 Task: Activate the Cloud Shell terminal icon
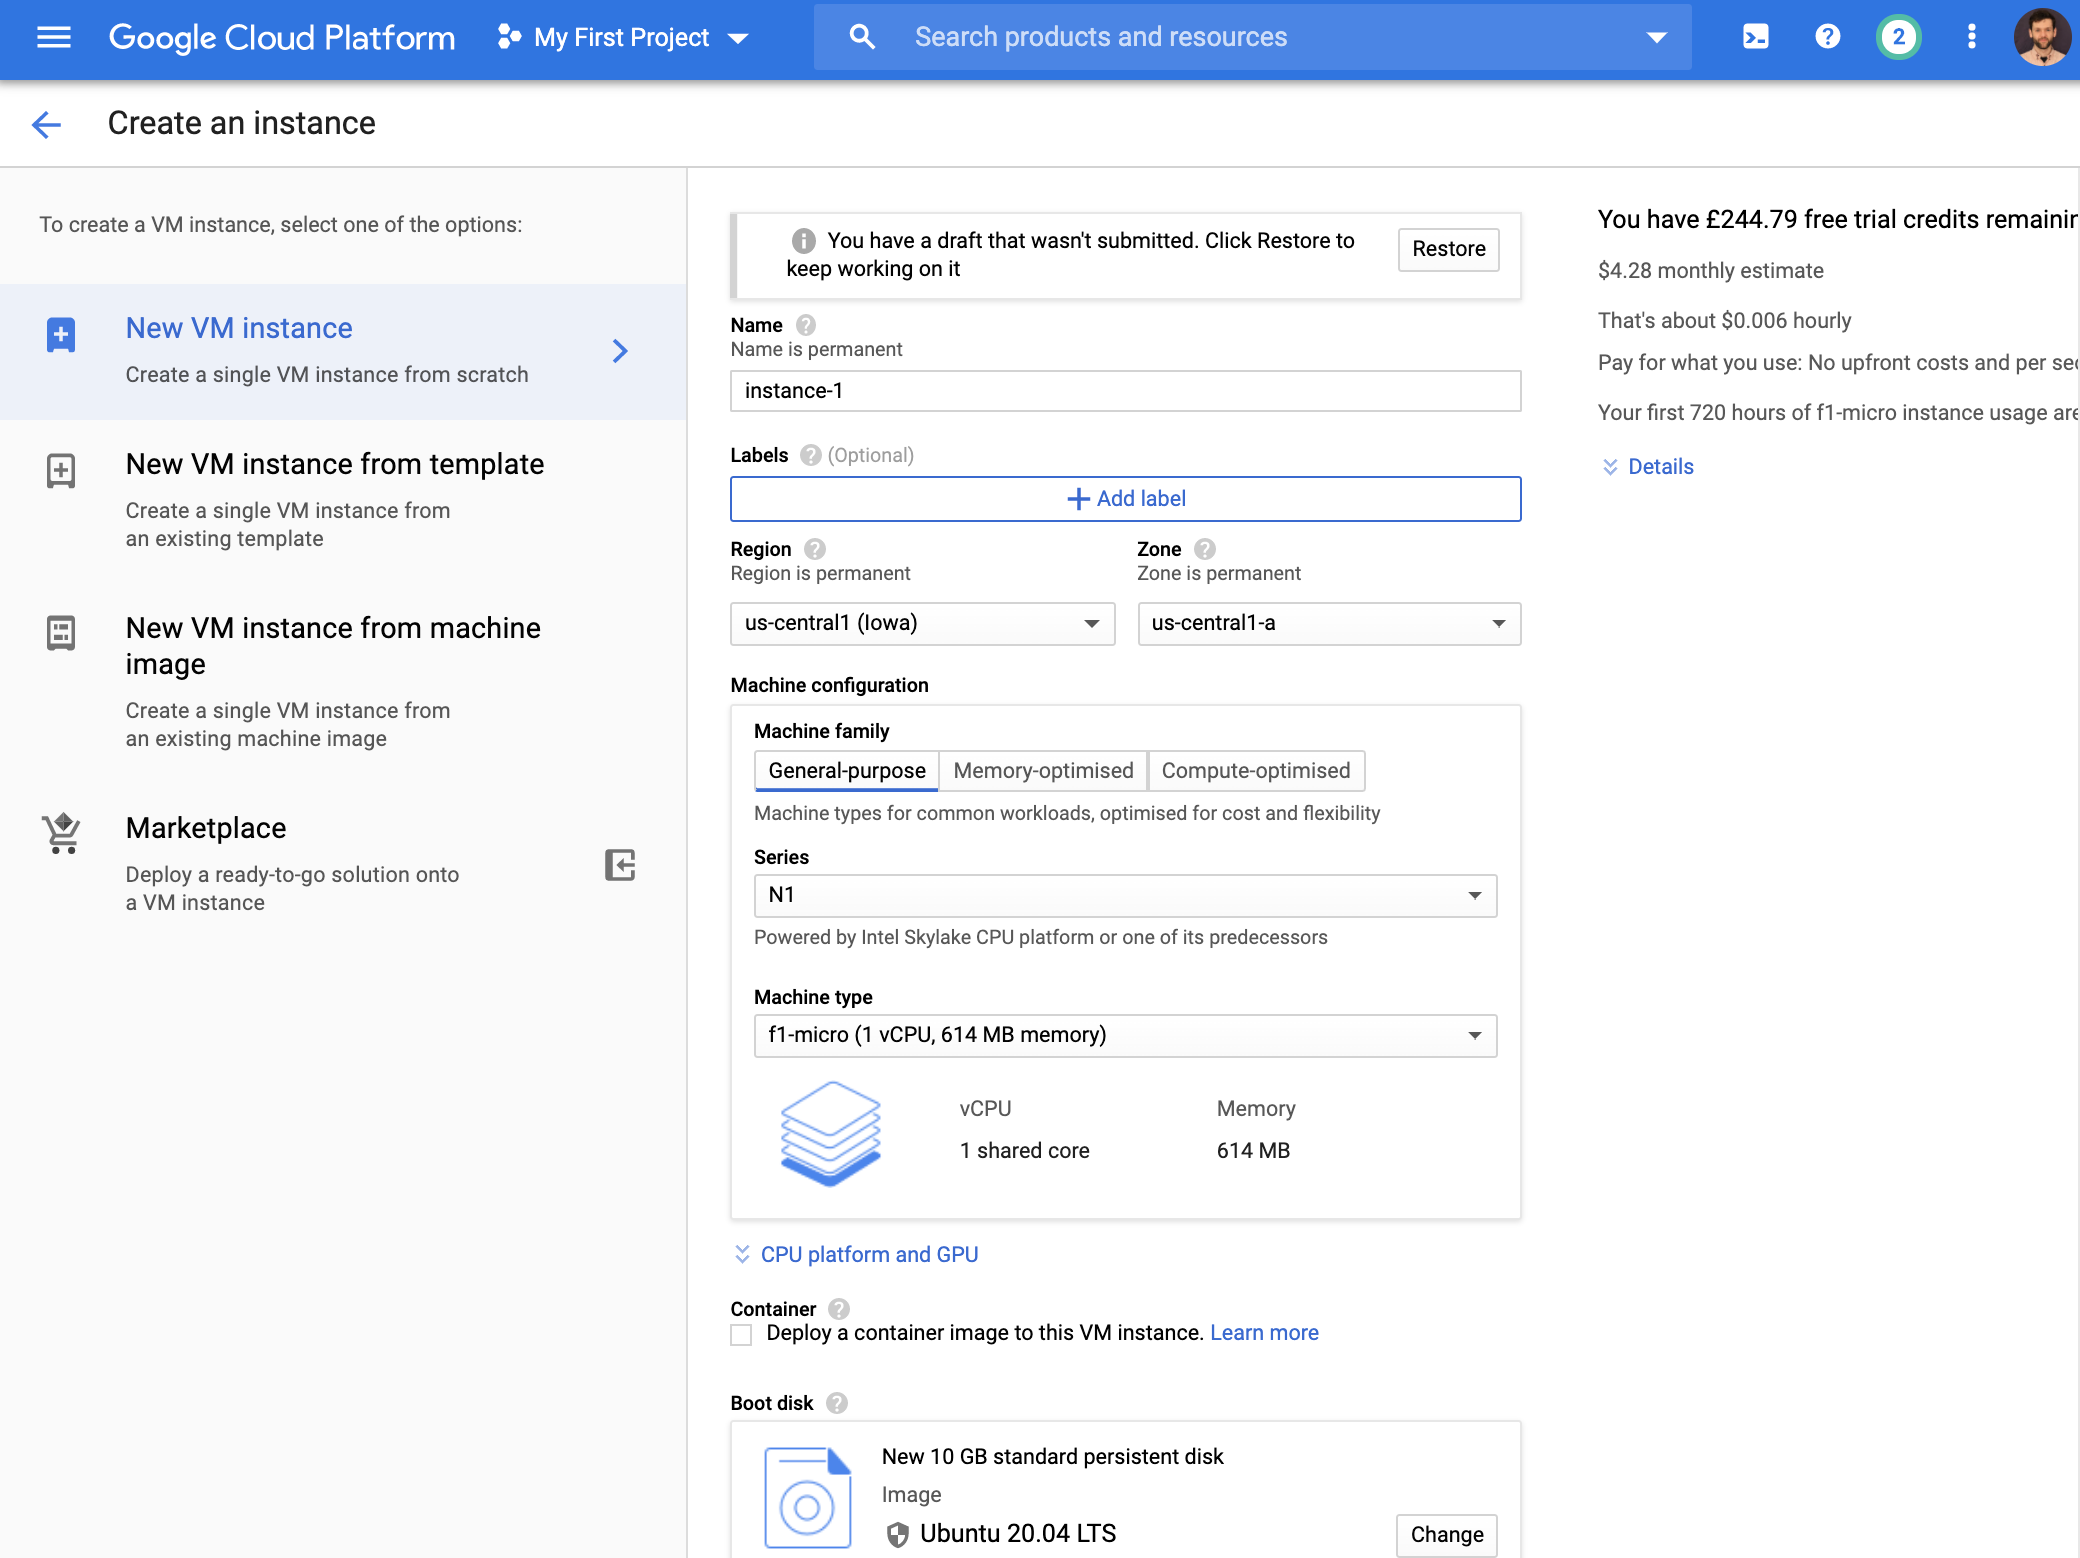pos(1755,36)
